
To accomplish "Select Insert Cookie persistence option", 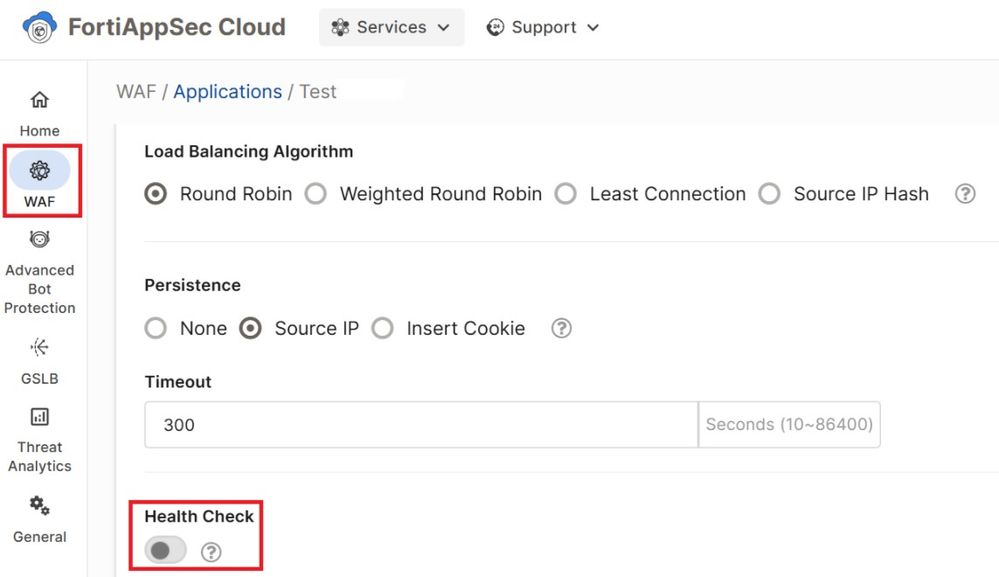I will pyautogui.click(x=383, y=328).
